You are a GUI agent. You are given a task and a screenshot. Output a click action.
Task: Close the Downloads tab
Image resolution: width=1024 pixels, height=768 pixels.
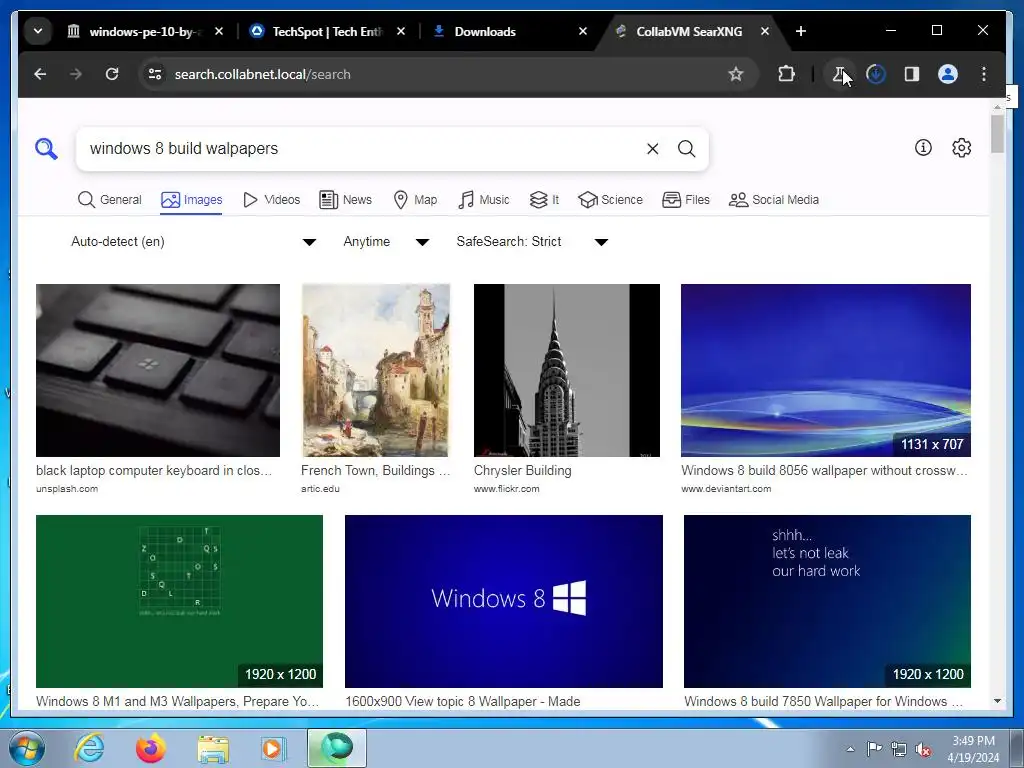pos(583,31)
